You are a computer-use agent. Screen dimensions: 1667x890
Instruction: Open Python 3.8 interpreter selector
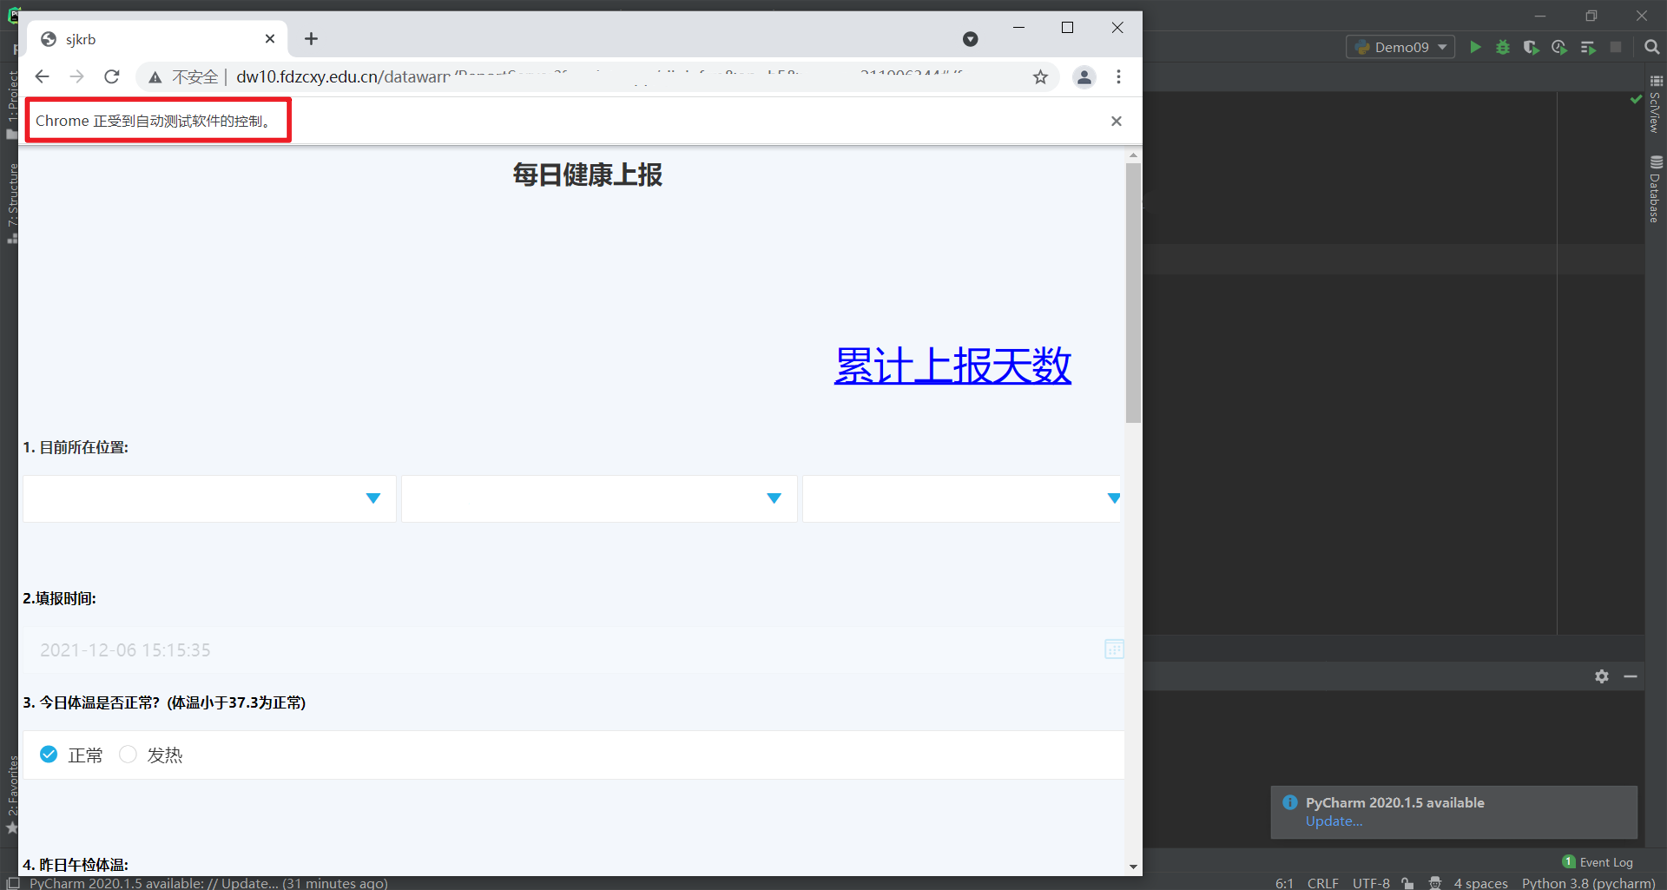point(1588,883)
